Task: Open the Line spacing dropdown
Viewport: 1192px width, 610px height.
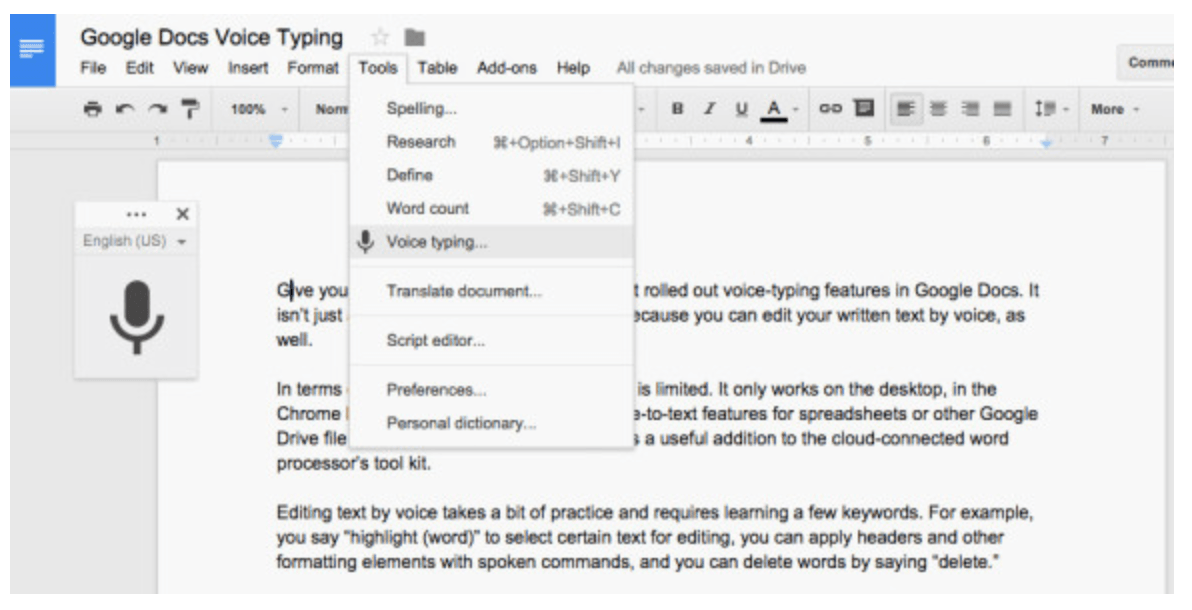Action: pyautogui.click(x=1051, y=109)
